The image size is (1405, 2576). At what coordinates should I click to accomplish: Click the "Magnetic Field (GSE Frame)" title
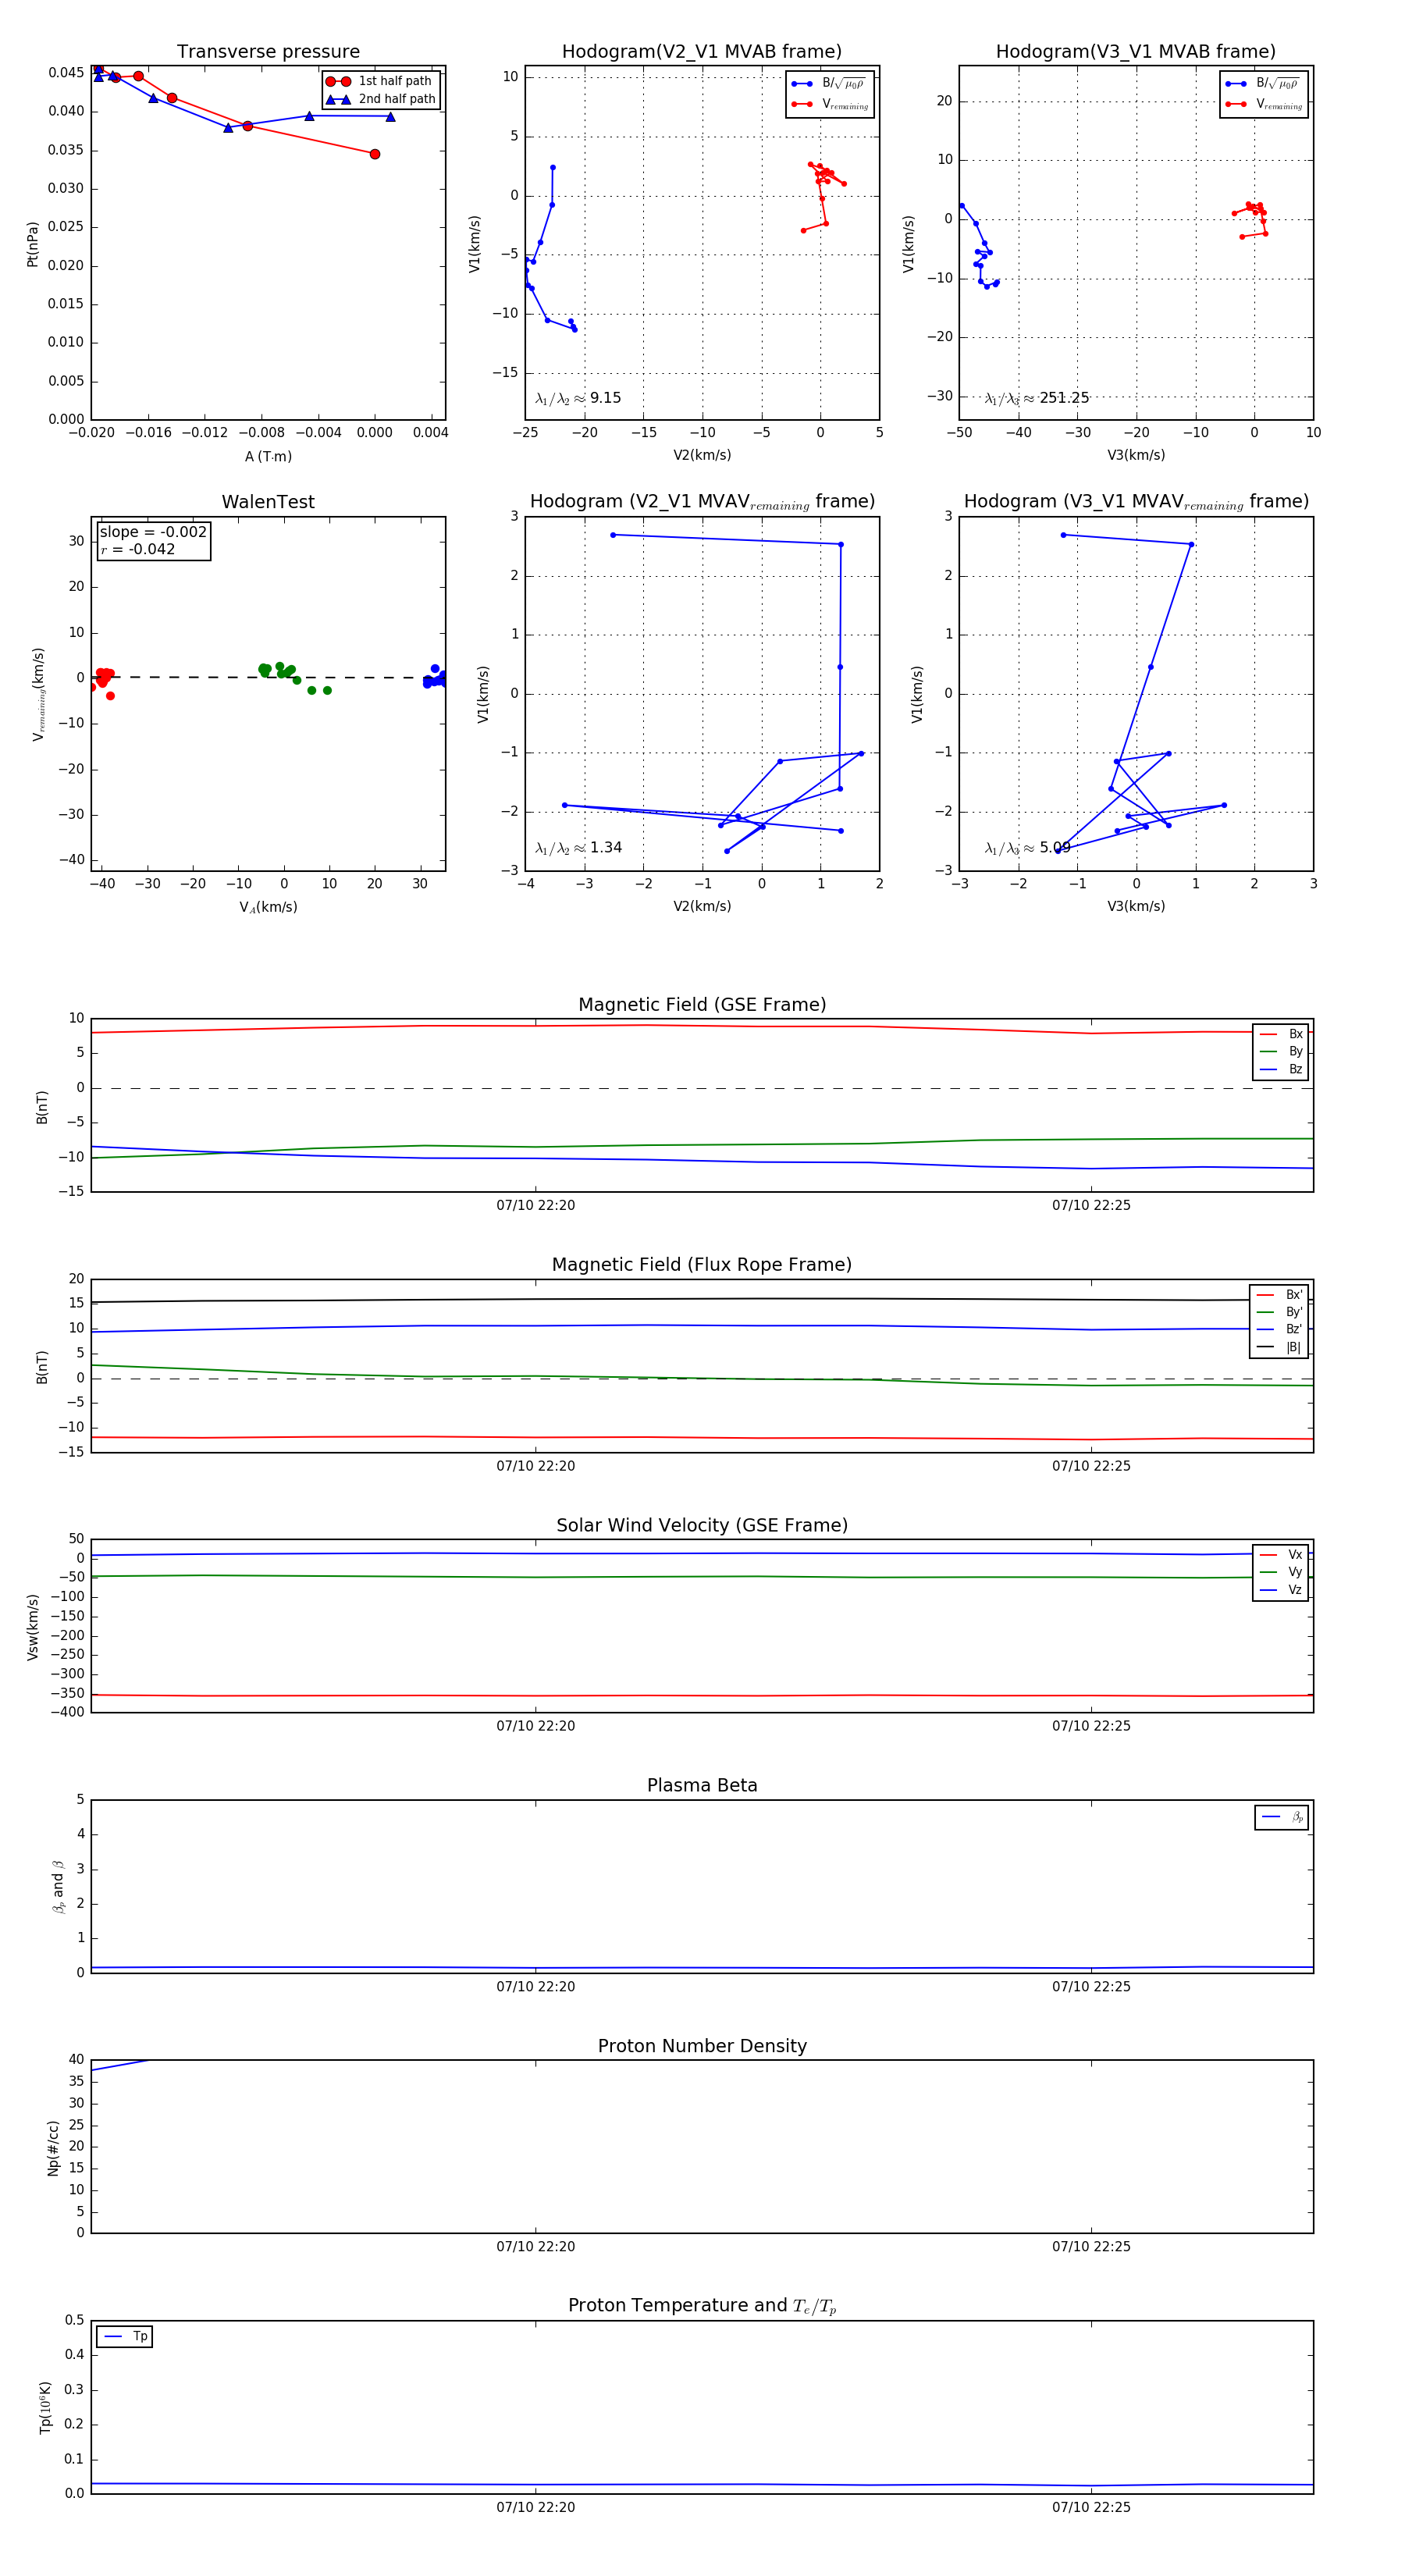(702, 1005)
